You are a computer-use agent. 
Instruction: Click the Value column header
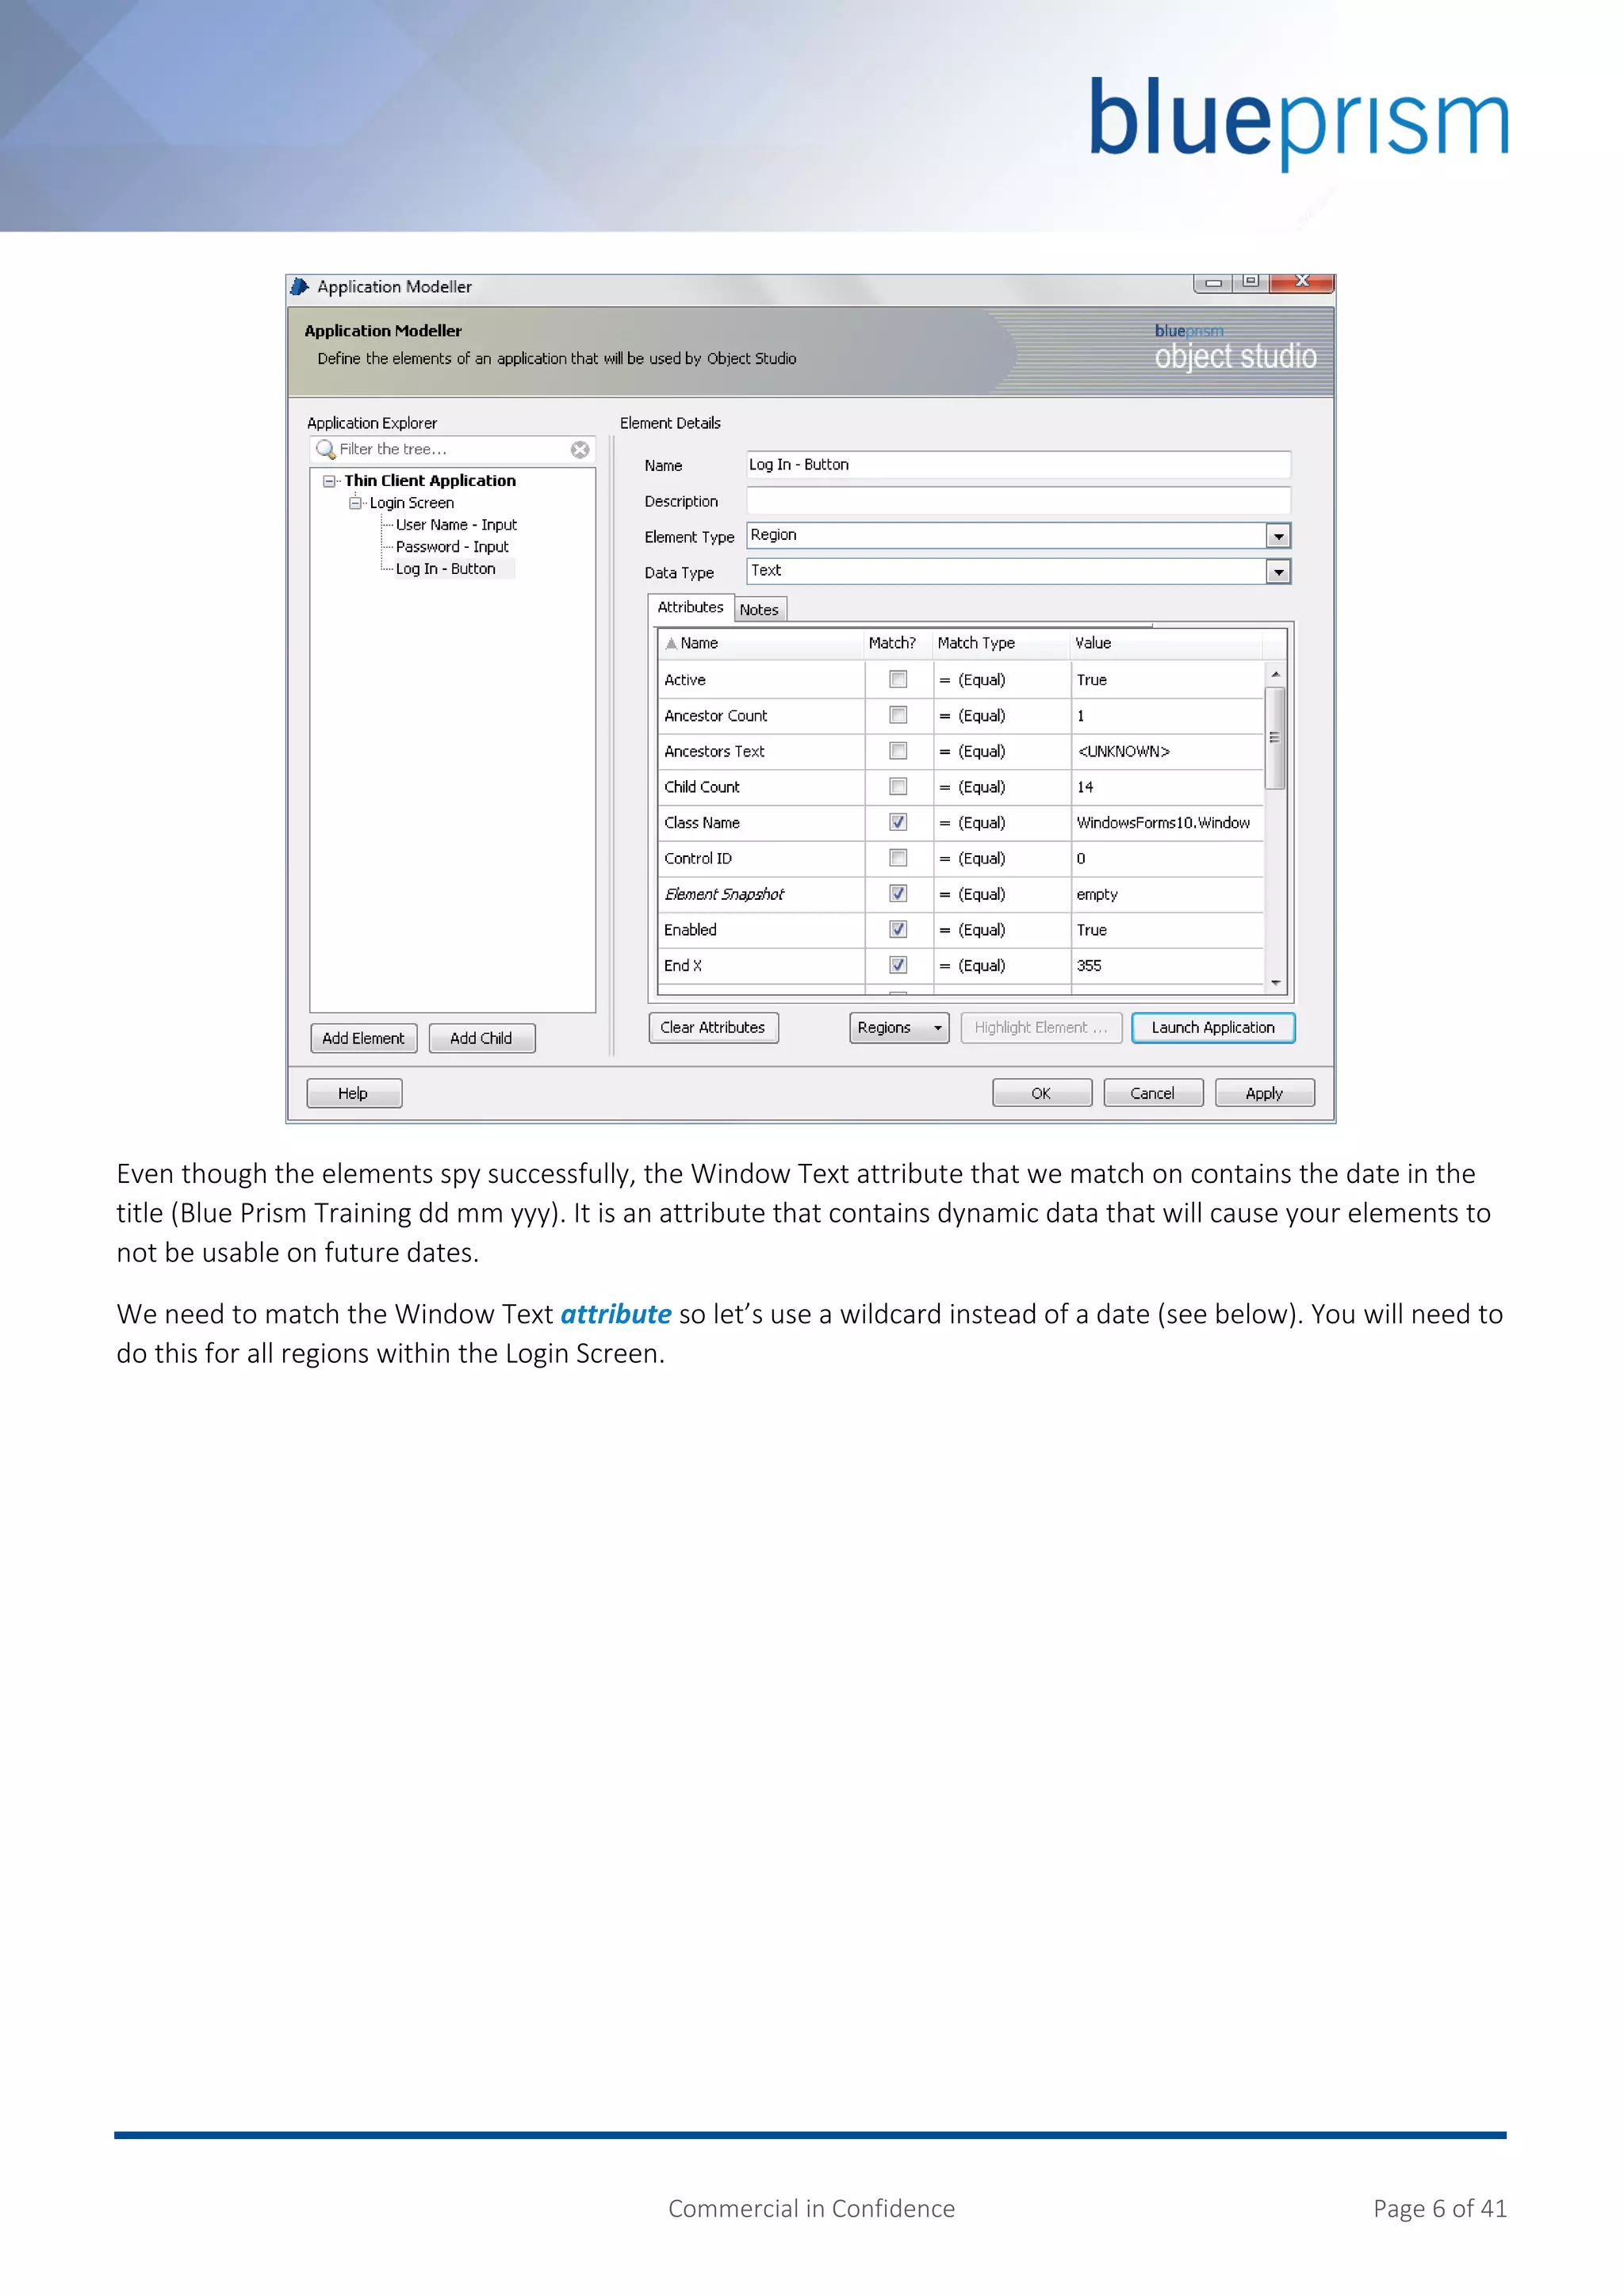click(x=1166, y=643)
